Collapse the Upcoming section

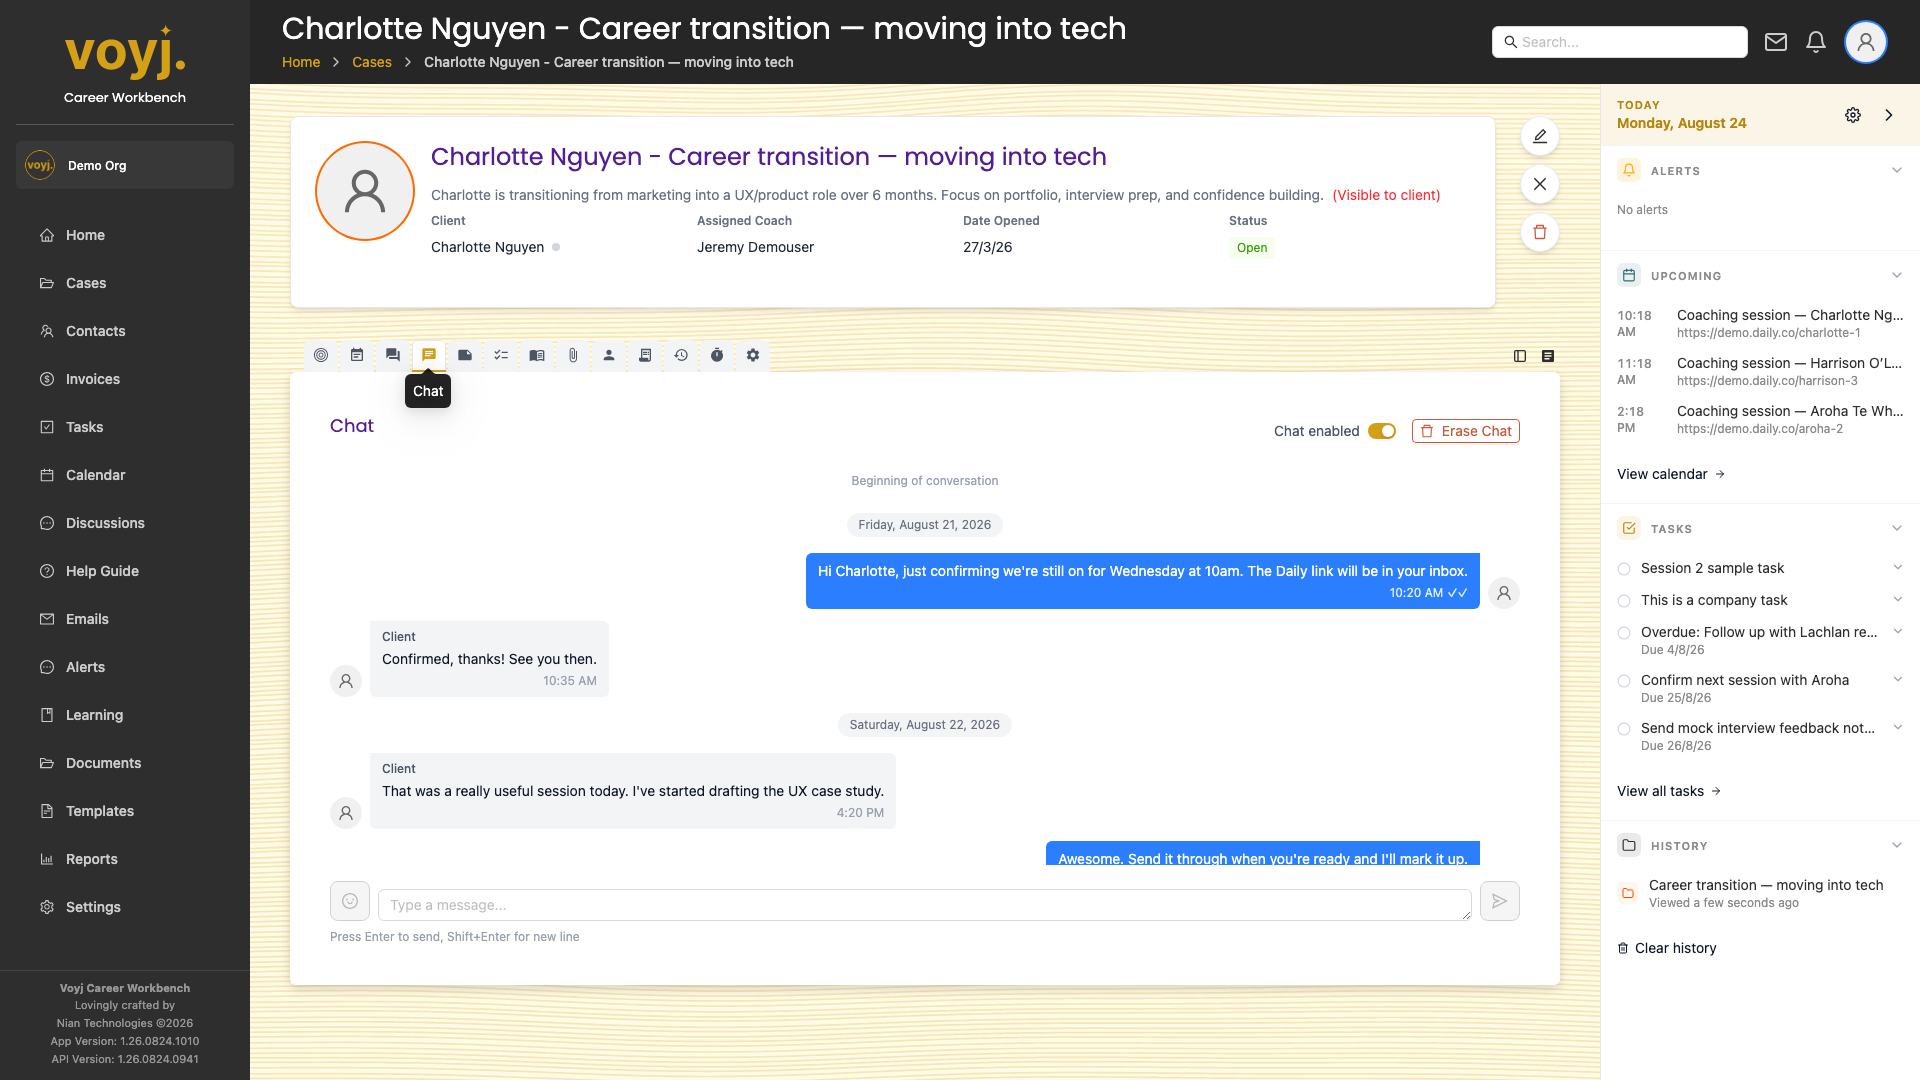pyautogui.click(x=1897, y=275)
